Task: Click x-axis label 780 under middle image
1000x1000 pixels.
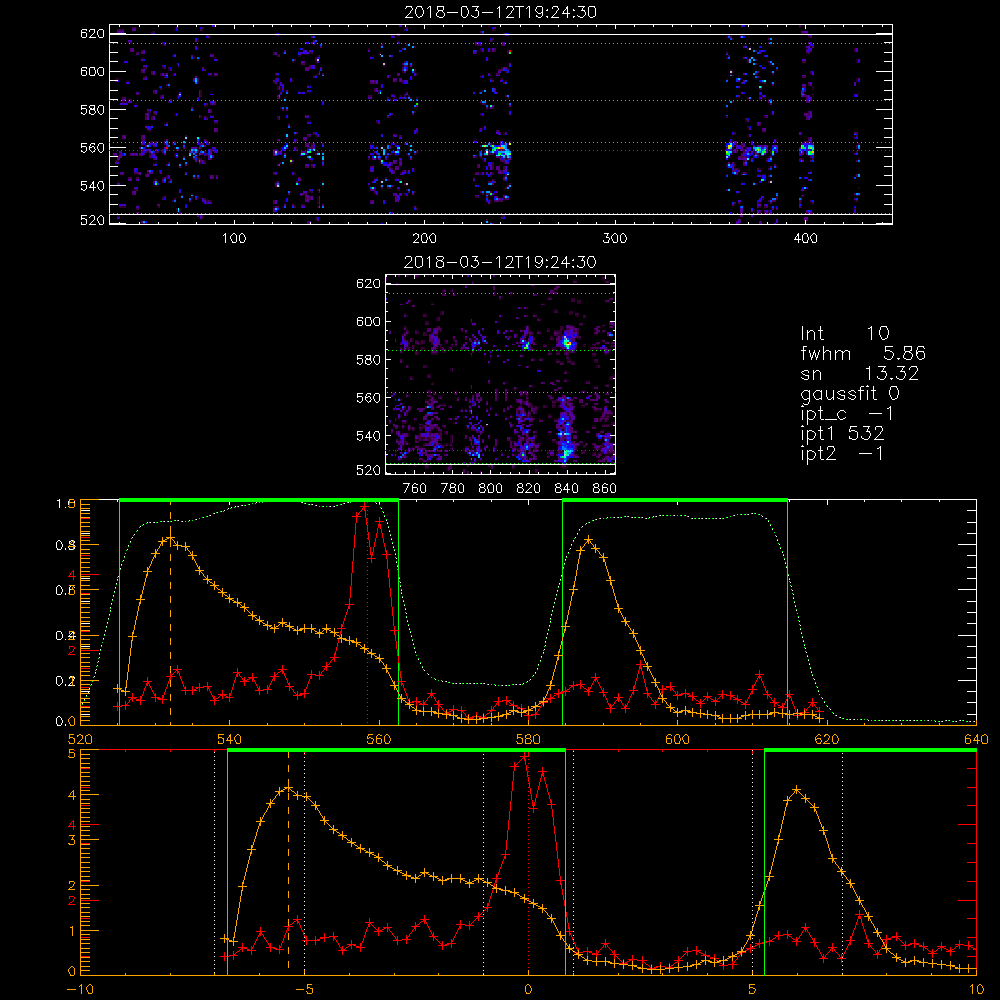Action: pyautogui.click(x=453, y=489)
